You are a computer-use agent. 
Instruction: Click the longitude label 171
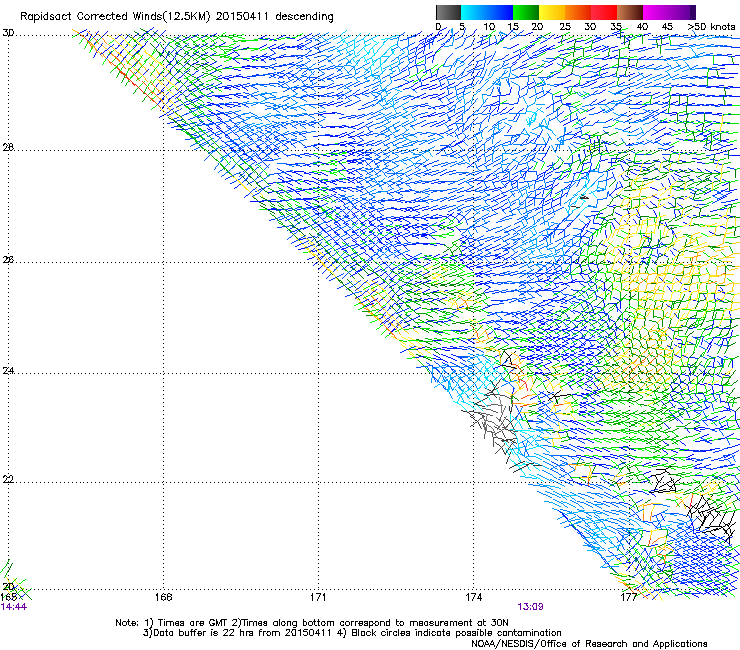318,597
